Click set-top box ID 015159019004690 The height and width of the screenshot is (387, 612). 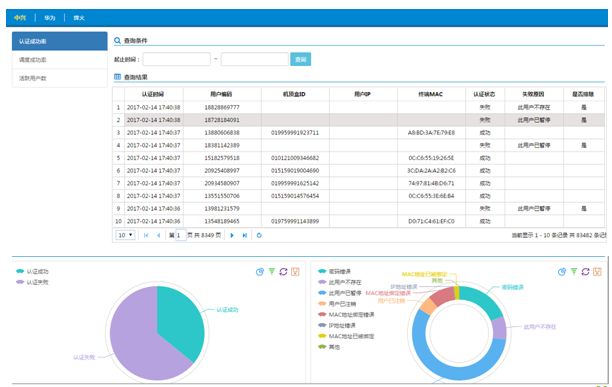pos(295,170)
